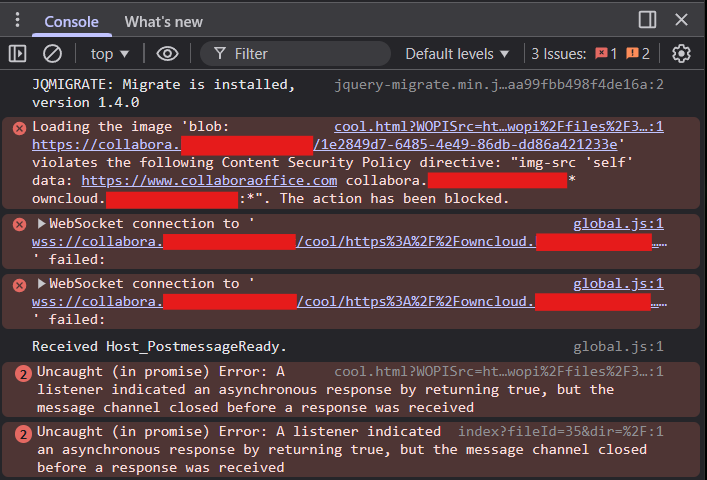Image resolution: width=707 pixels, height=480 pixels.
Task: Select the Console tab
Action: (x=71, y=21)
